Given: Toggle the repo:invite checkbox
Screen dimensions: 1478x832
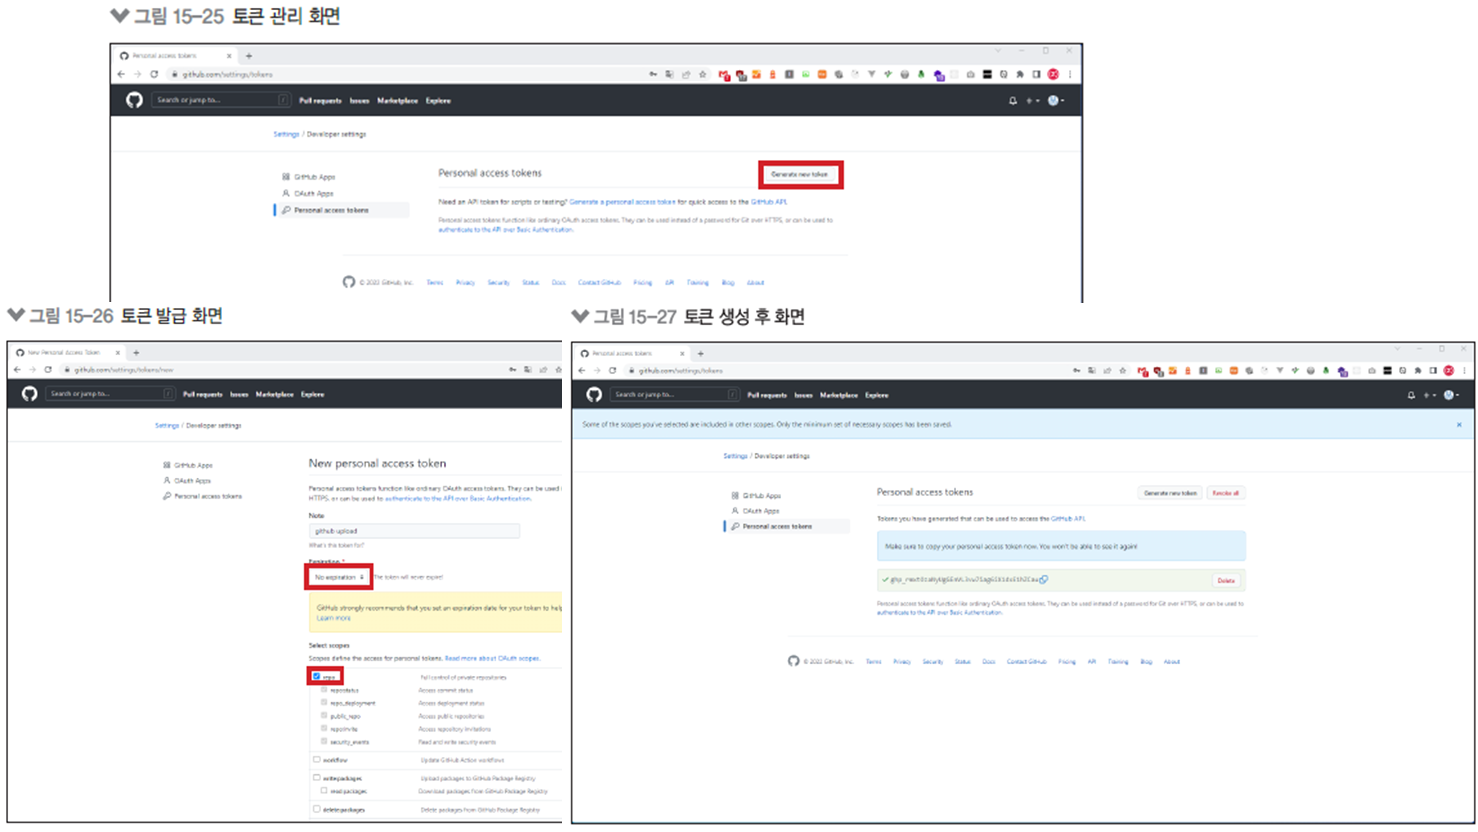Looking at the screenshot, I should (x=324, y=729).
